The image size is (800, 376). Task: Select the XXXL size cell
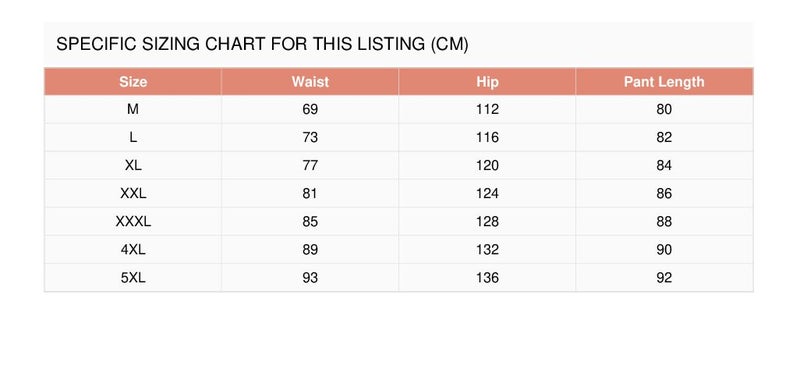[133, 221]
